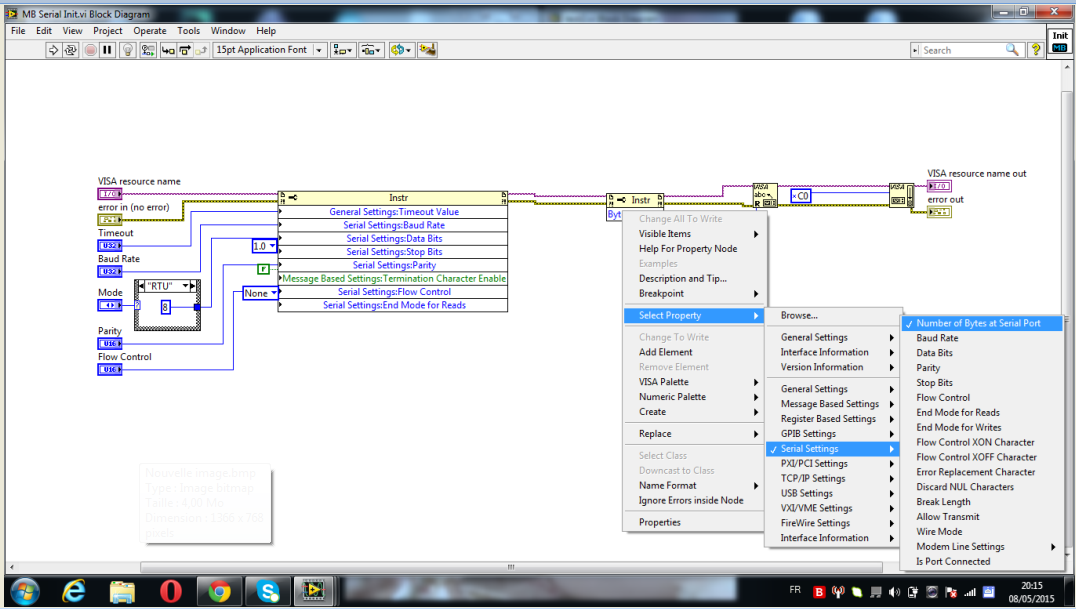Click Add Element in context menu
Viewport: 1076px width, 609px height.
point(694,352)
